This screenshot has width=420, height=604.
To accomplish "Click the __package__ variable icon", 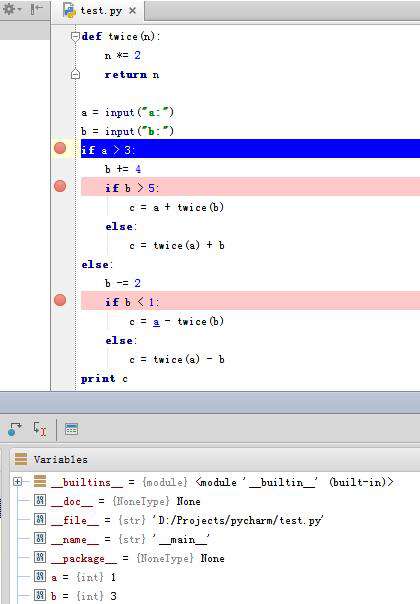I will (40, 557).
